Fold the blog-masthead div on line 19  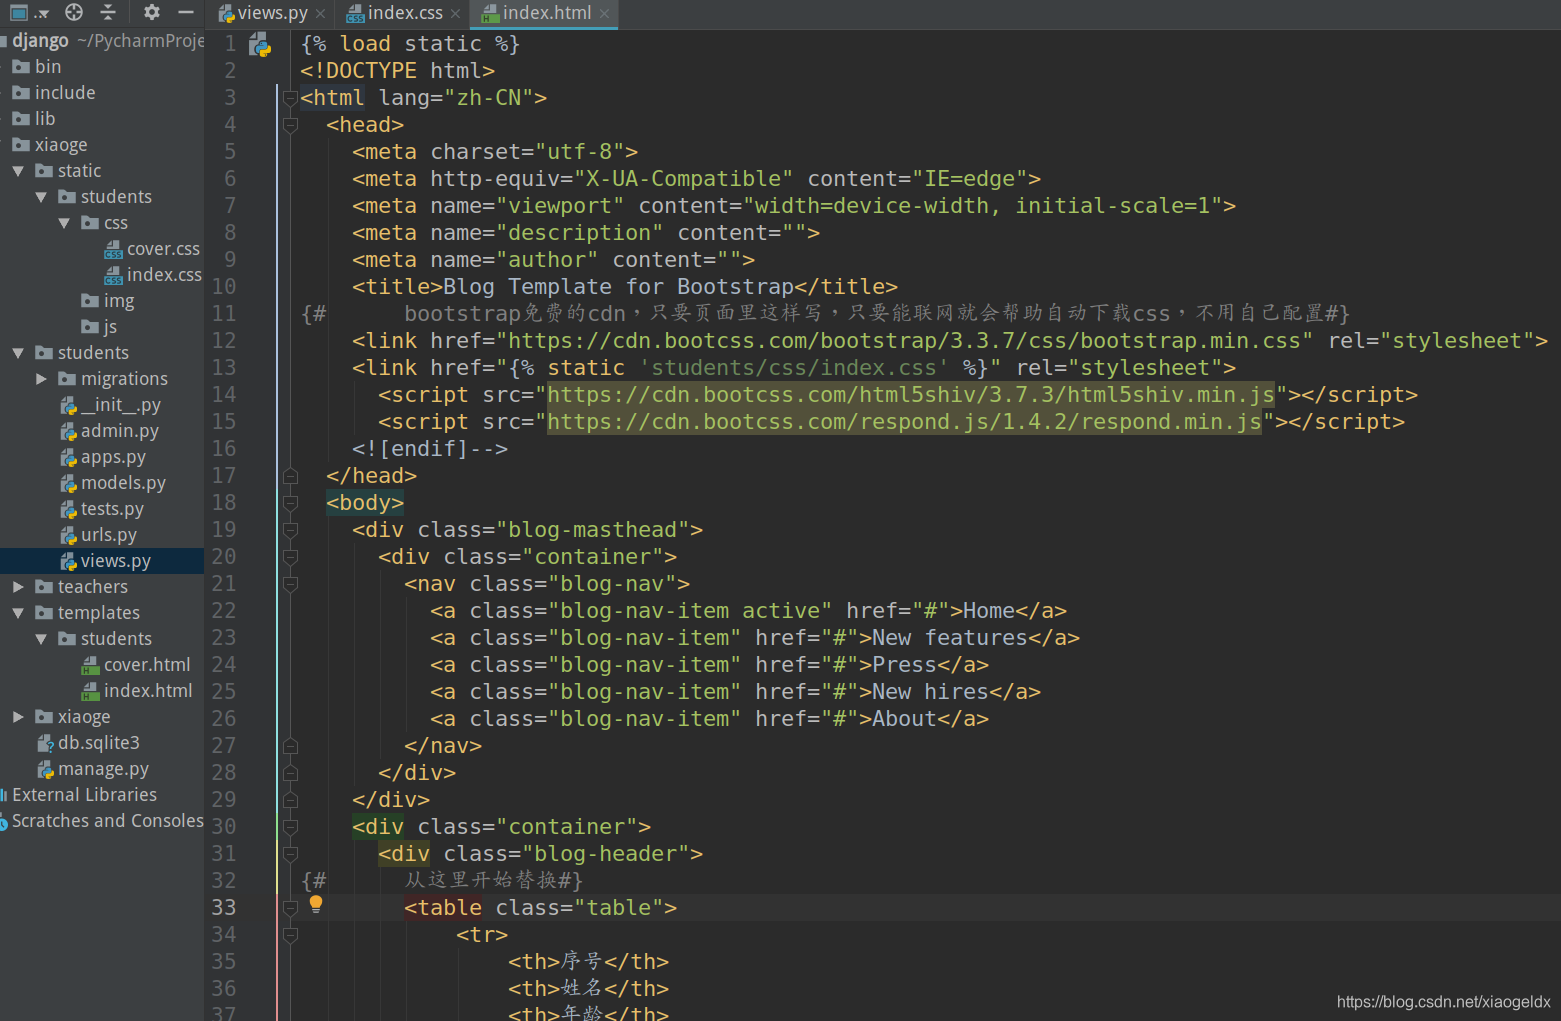[290, 530]
